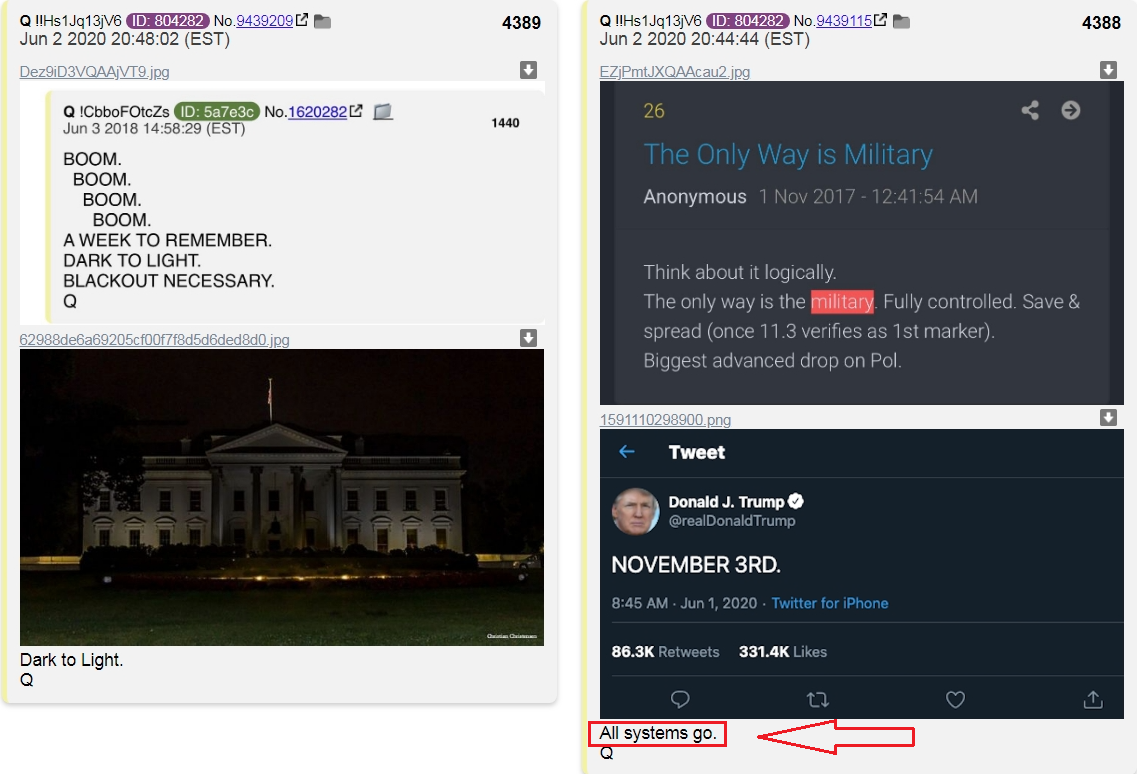Screen dimensions: 1137x774
Task: Download the 1591110298900.png image
Action: 1108,417
